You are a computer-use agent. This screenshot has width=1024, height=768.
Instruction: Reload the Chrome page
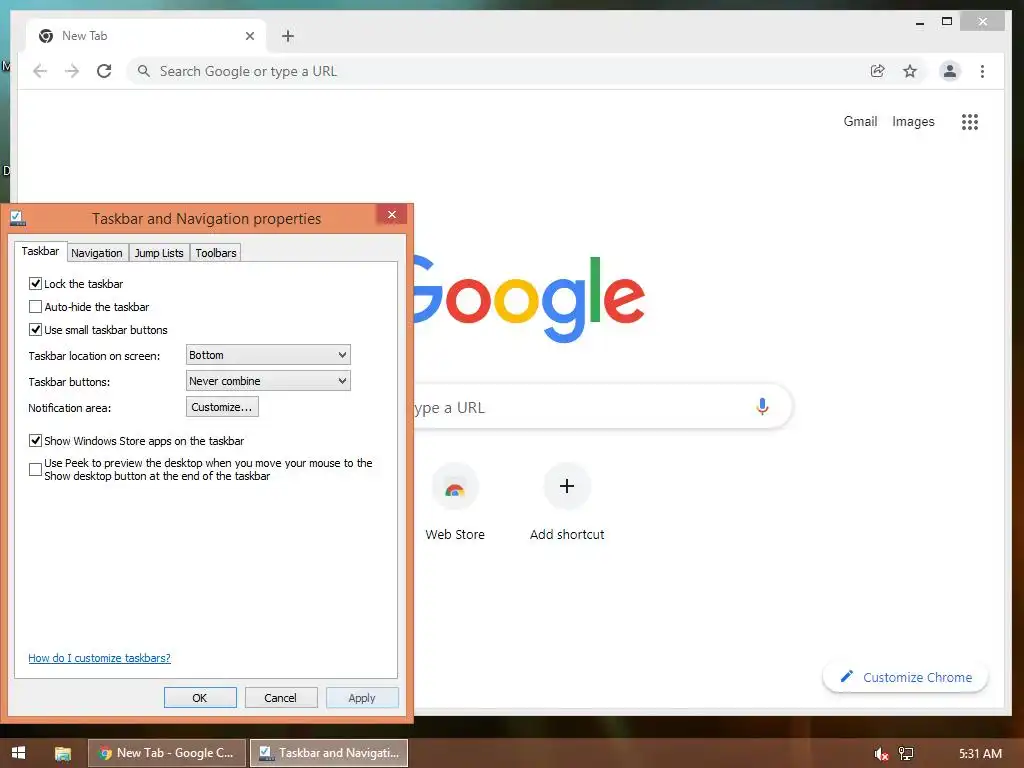click(x=104, y=71)
